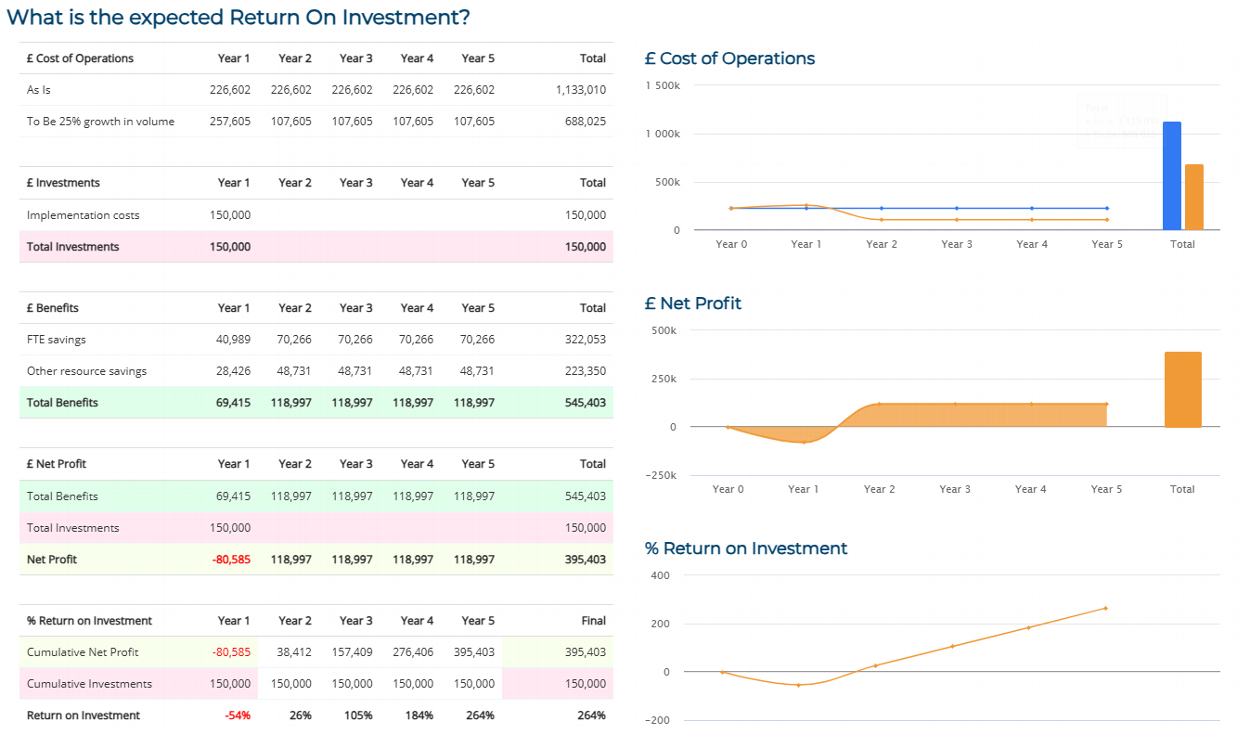Click the '£ Net Profit' chart title
The height and width of the screenshot is (730, 1250).
(x=693, y=304)
